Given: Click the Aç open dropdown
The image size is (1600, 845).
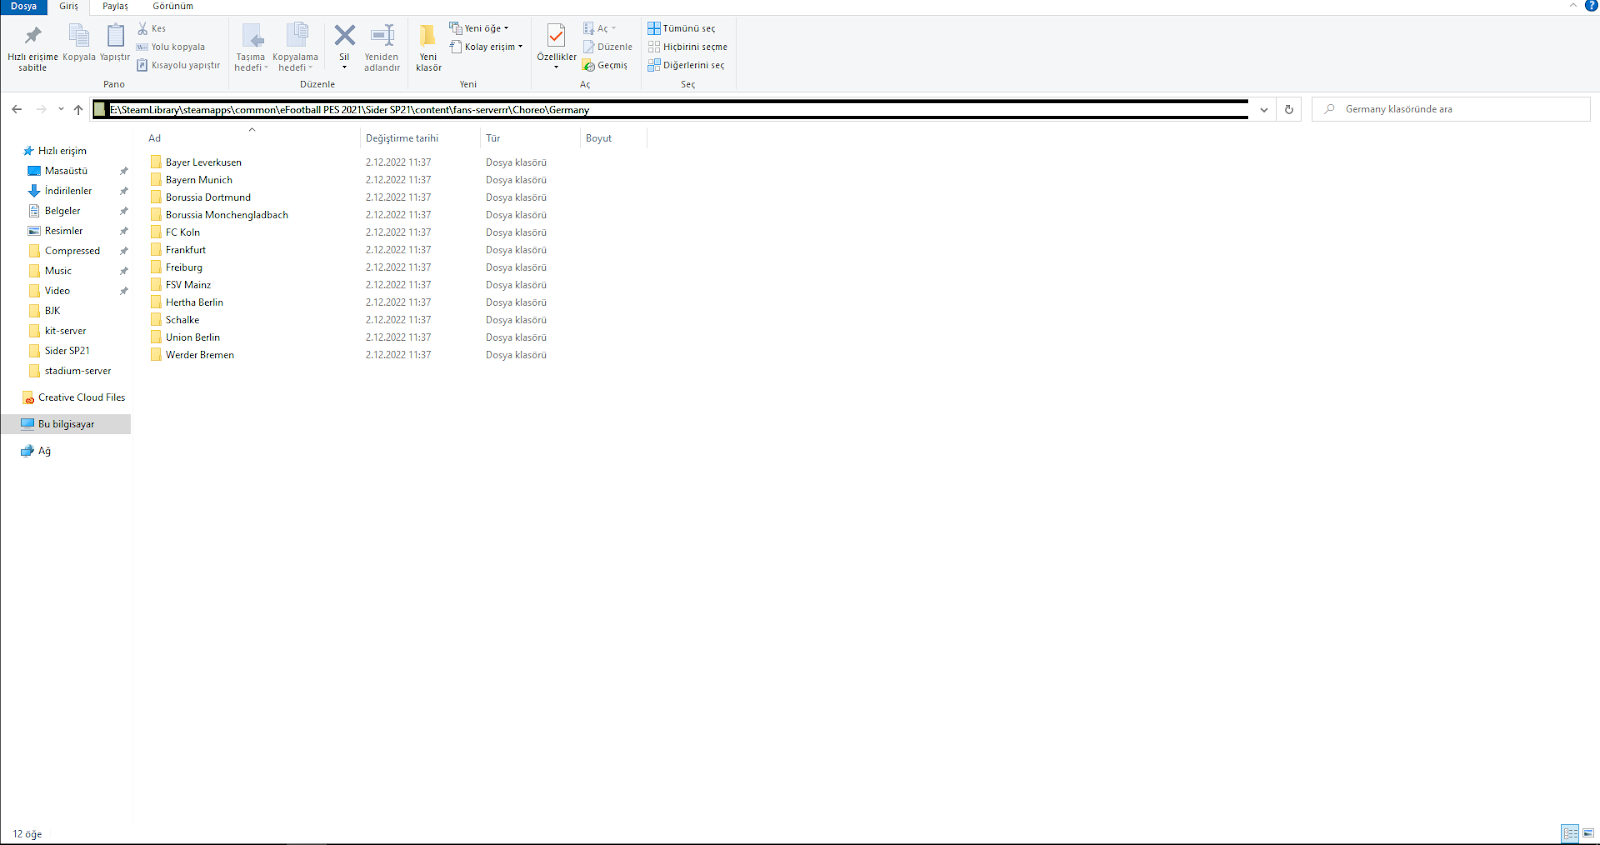Looking at the screenshot, I should coord(600,28).
